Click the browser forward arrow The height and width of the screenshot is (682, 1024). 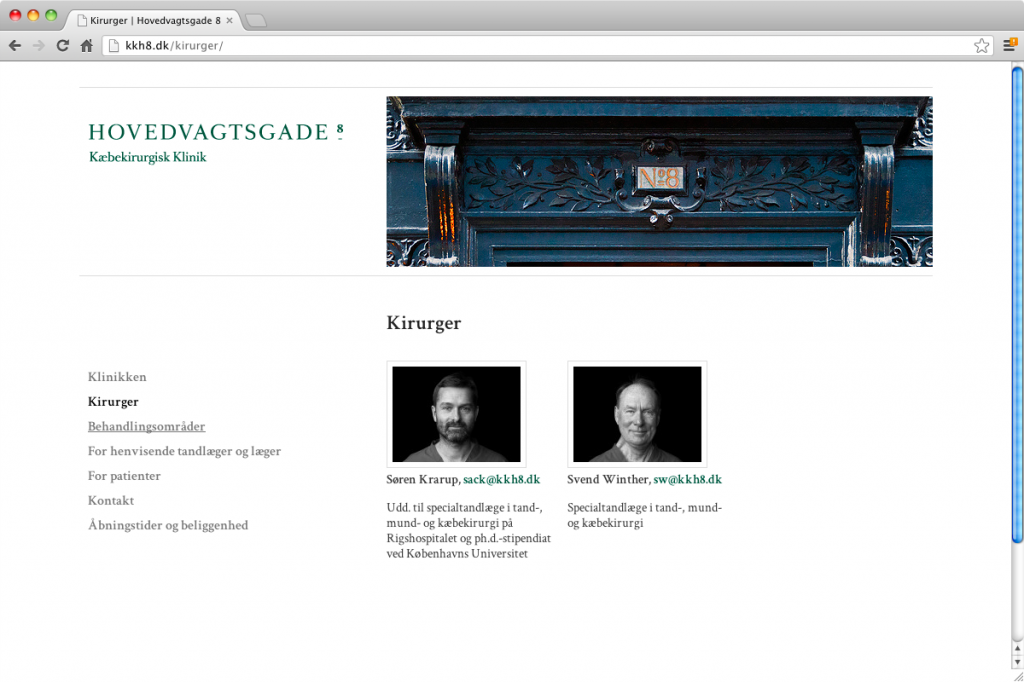tap(39, 46)
